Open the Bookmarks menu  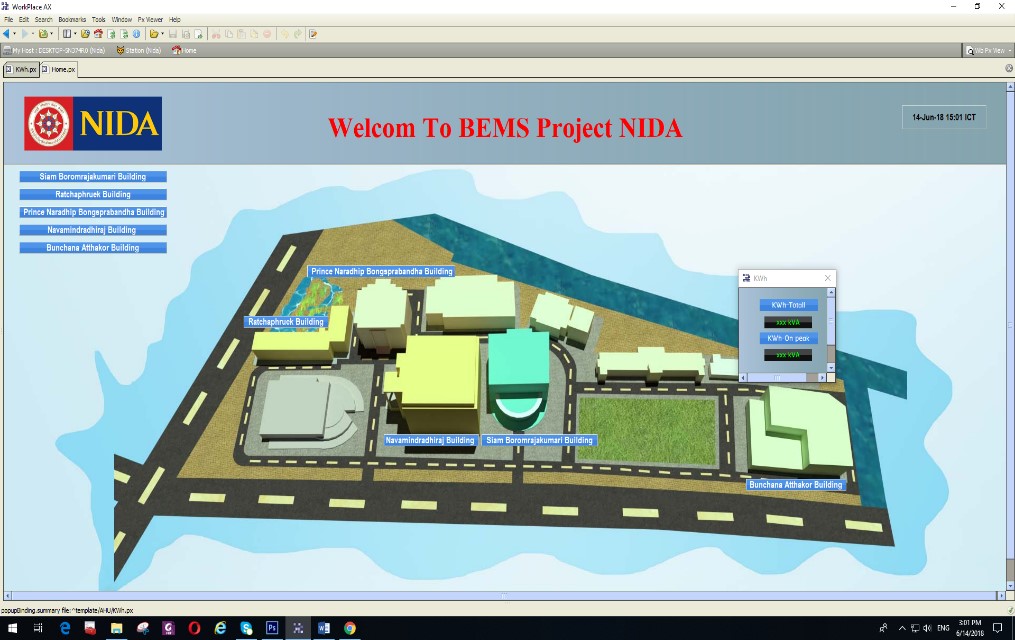tap(72, 19)
